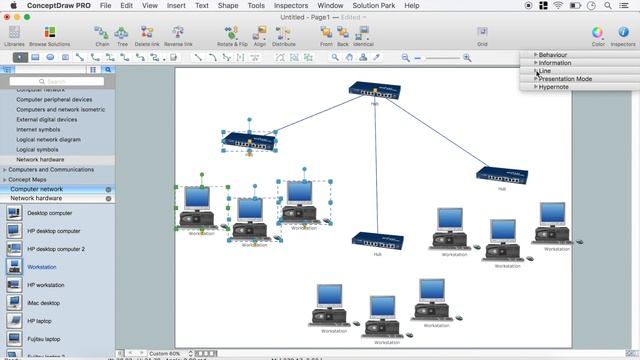Open the Color panel

598,36
